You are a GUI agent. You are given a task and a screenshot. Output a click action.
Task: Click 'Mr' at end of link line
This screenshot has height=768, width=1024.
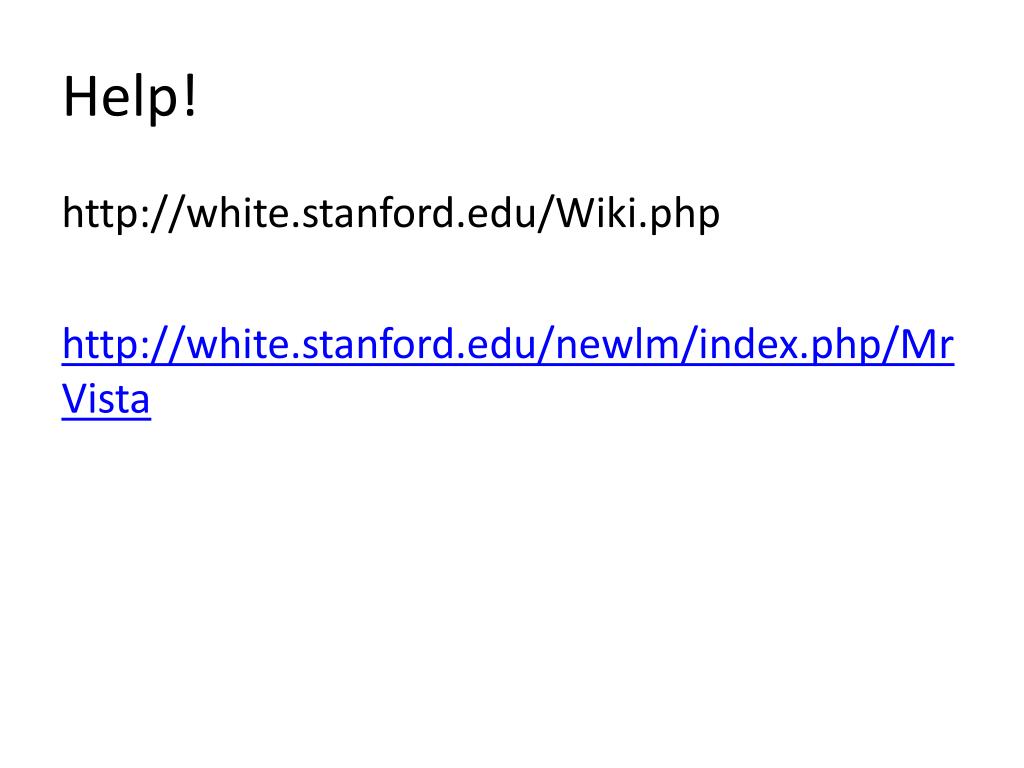click(x=926, y=346)
